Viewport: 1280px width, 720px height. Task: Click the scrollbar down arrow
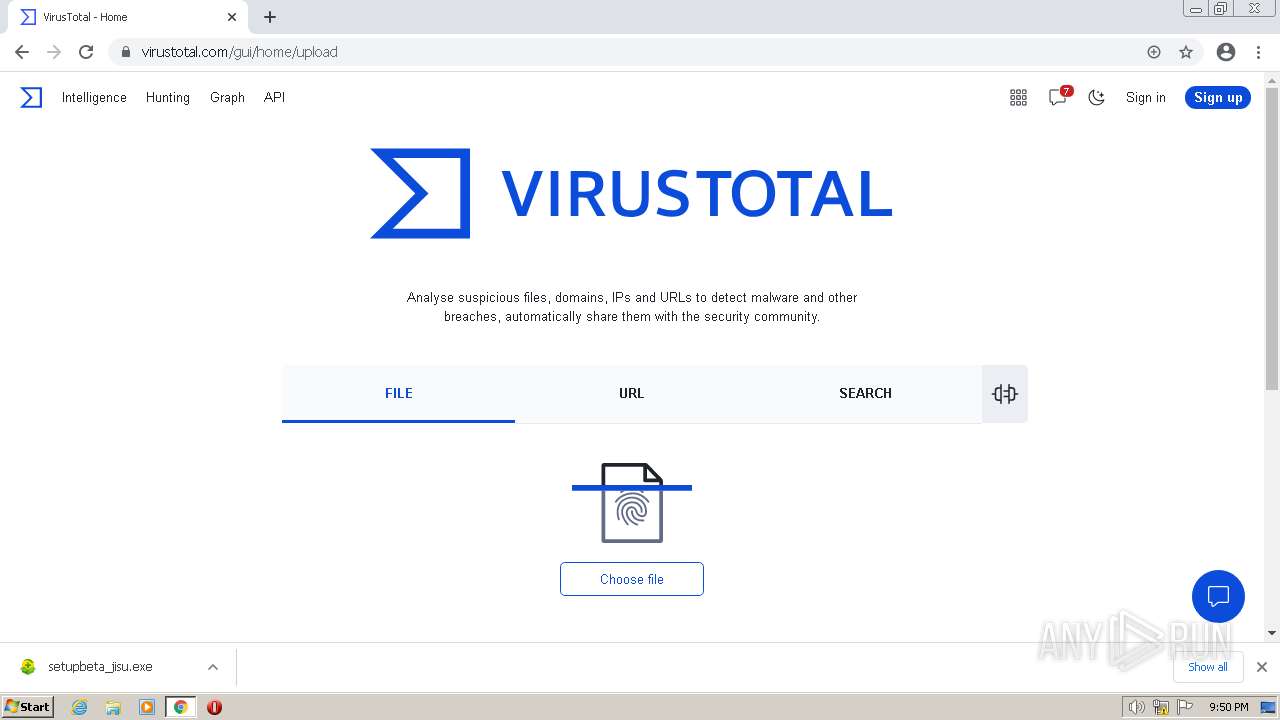[1272, 633]
